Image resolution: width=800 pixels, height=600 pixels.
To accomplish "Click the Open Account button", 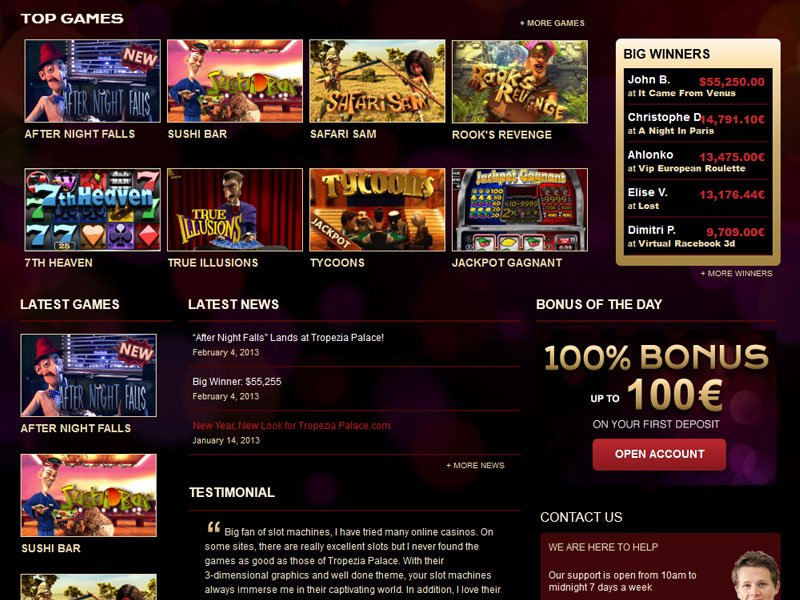I will [659, 454].
